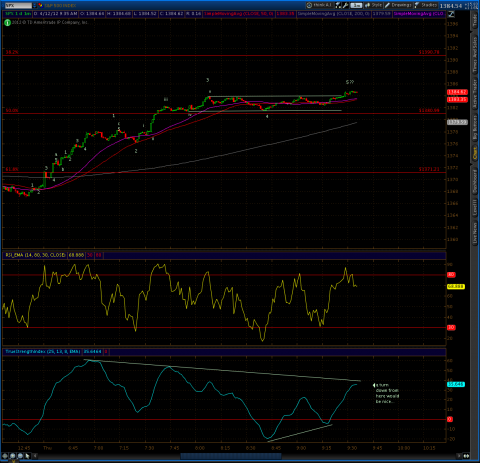This screenshot has height=463, width=480.
Task: Click the first zoom icon at bottom left
Action: point(5,456)
